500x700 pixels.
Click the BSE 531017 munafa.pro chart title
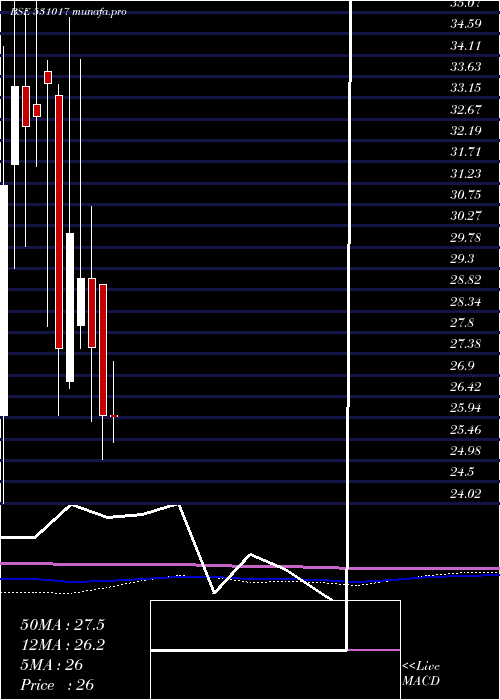[x=68, y=11]
